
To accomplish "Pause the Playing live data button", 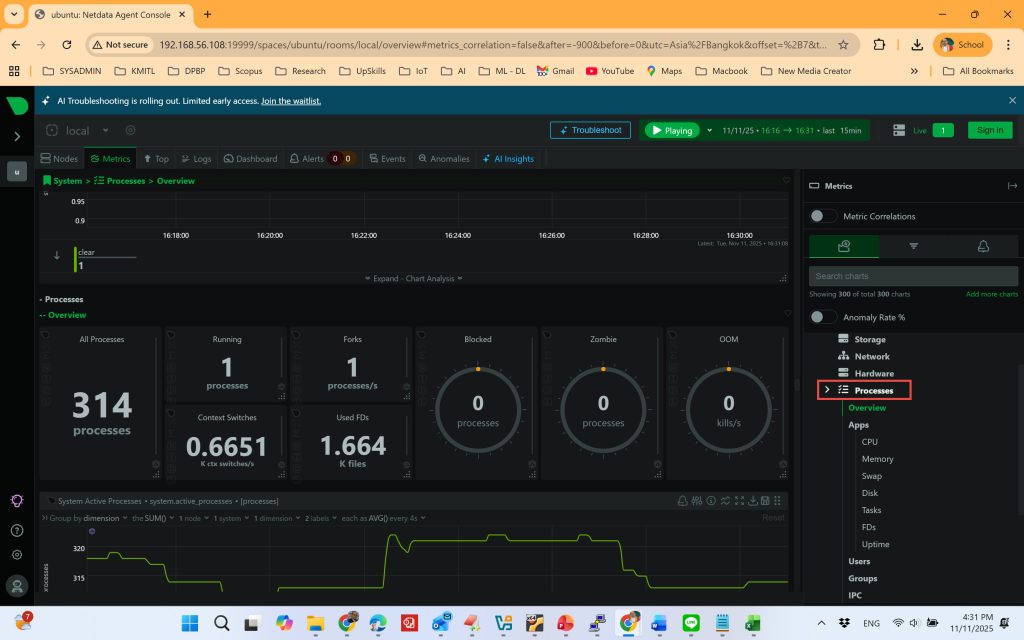I will click(x=671, y=130).
